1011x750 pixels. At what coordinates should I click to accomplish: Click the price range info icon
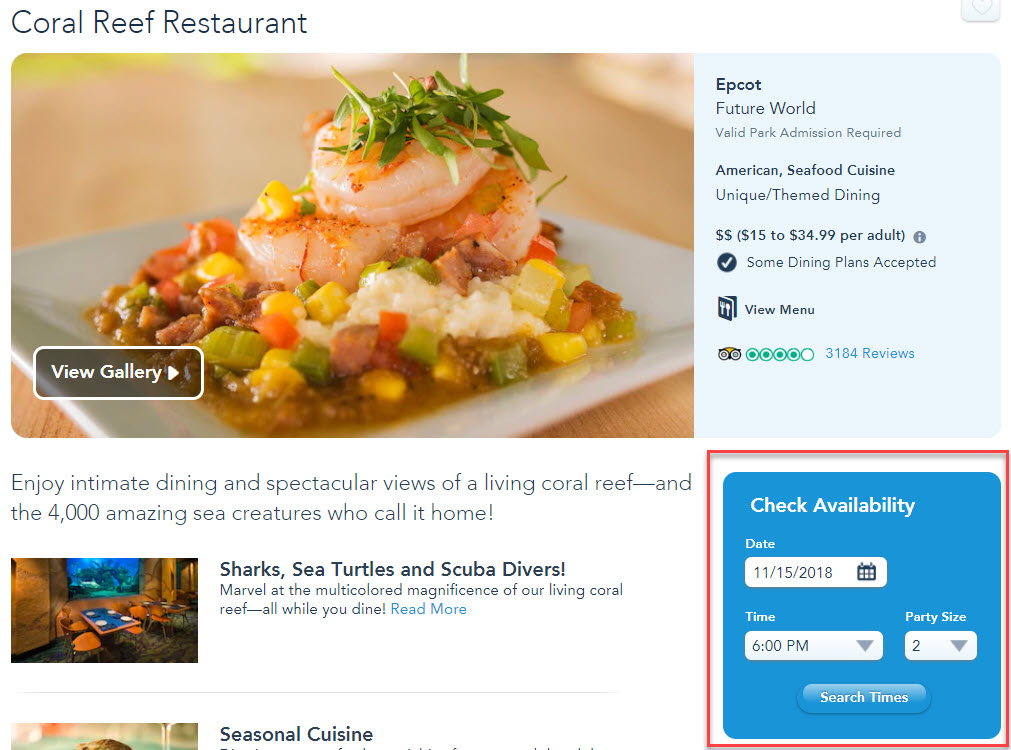(x=919, y=237)
